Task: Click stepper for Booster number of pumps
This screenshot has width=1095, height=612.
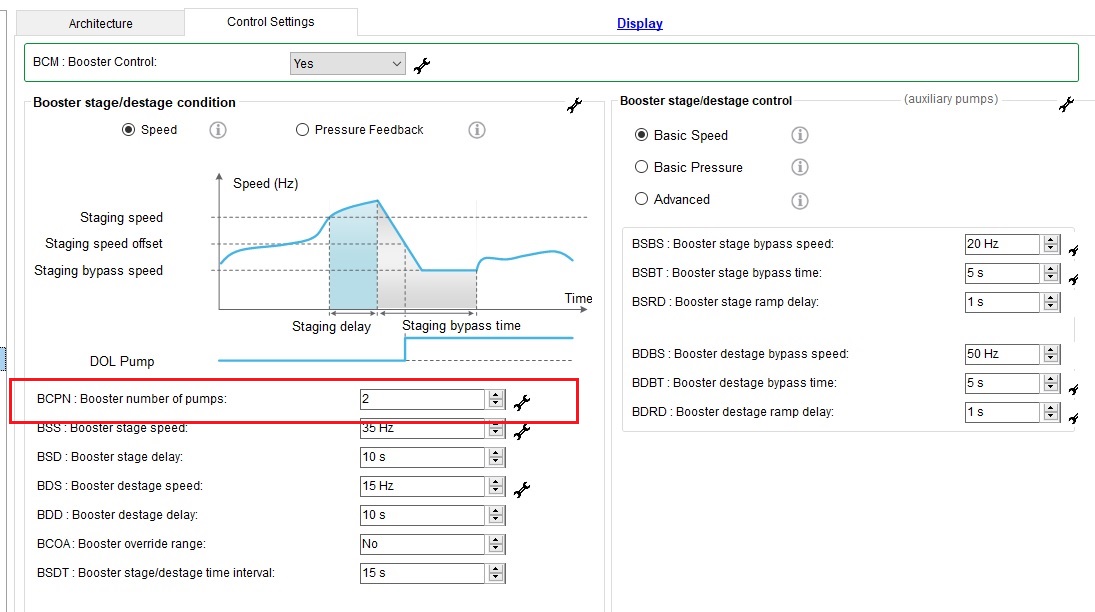Action: point(496,399)
